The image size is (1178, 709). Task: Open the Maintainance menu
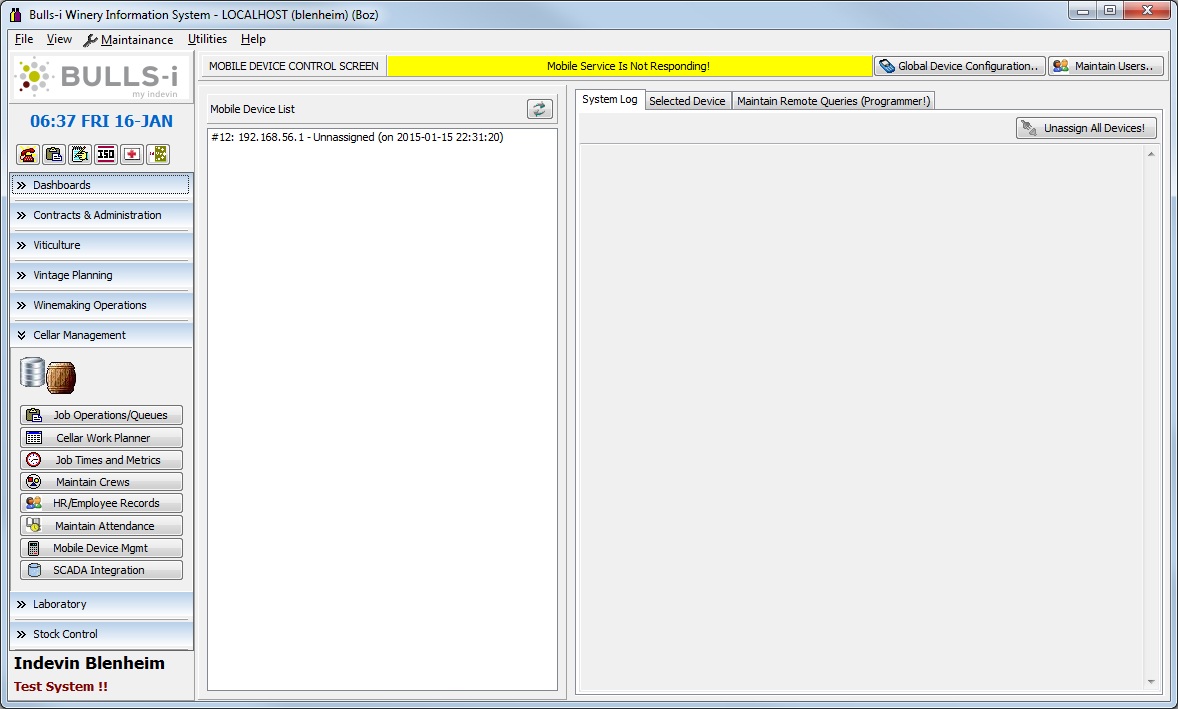point(128,40)
